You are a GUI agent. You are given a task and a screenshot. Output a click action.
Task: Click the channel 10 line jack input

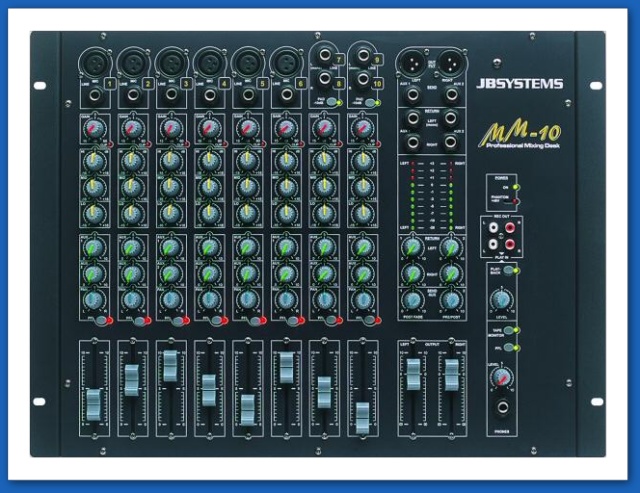coord(362,77)
